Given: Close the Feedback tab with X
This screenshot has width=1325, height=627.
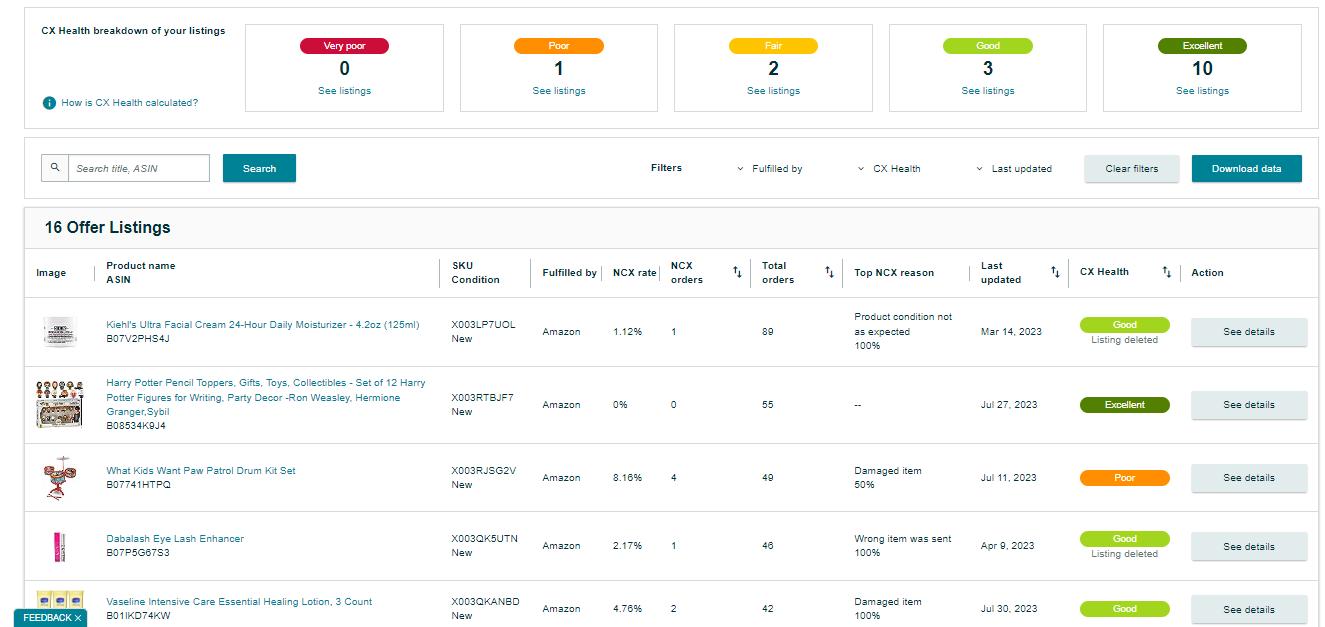Looking at the screenshot, I should (x=78, y=618).
